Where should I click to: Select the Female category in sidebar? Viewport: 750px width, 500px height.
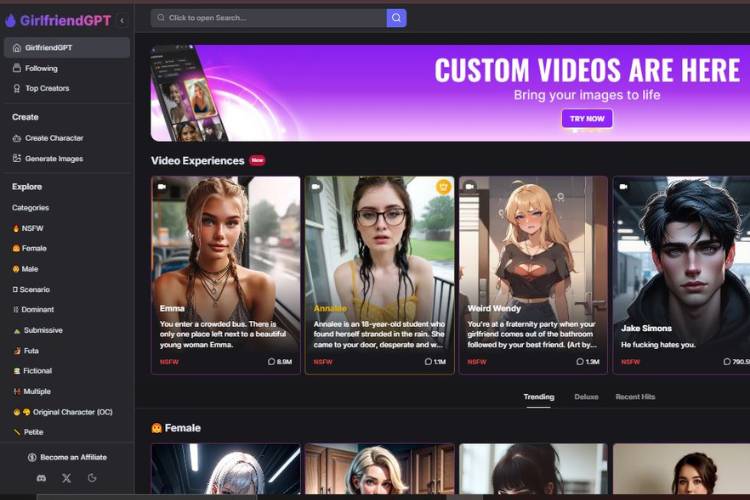29,248
